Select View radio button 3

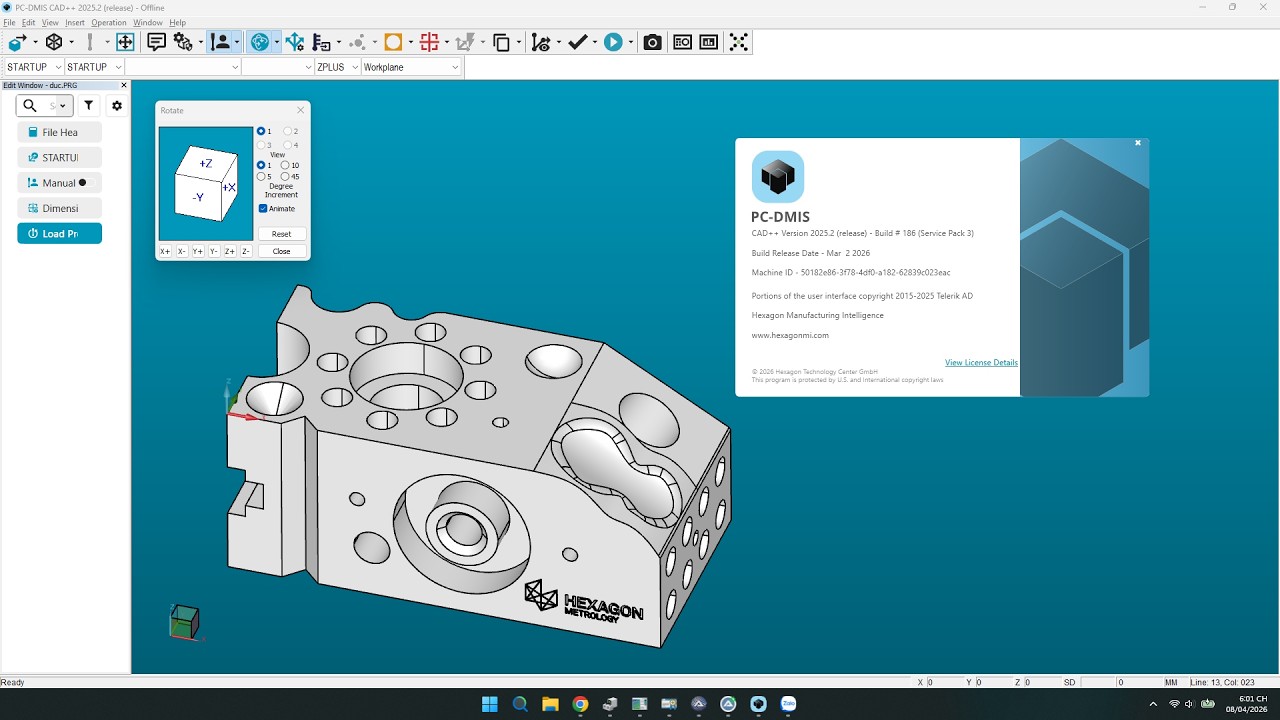[261, 145]
